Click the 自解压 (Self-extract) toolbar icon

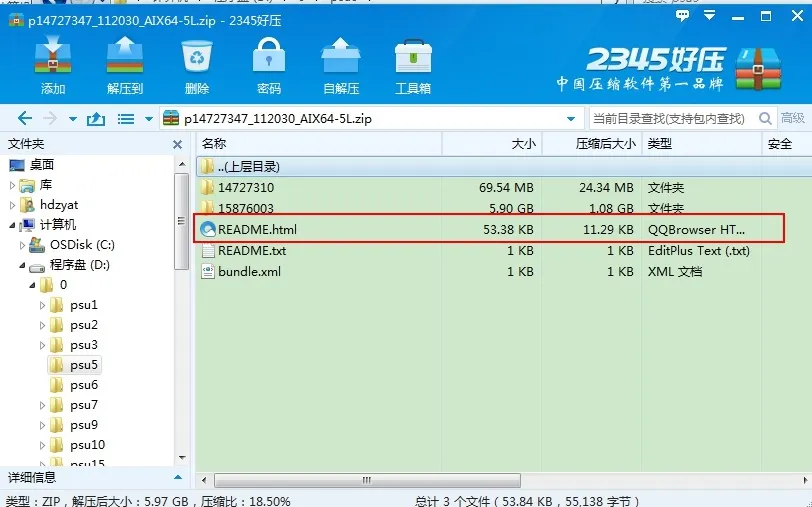pos(341,55)
